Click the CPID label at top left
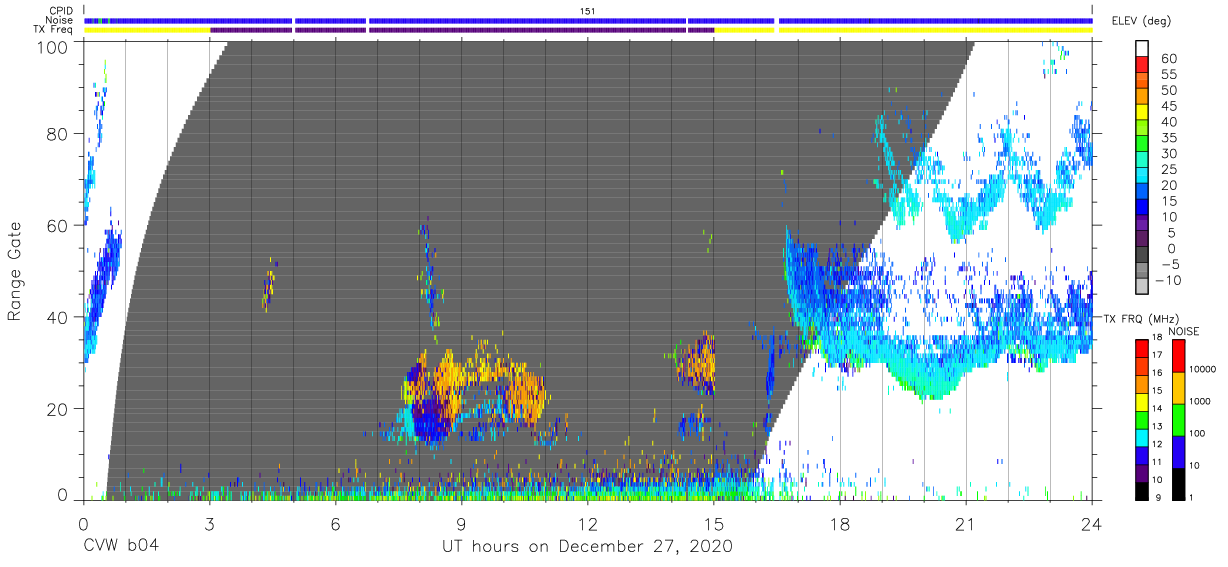1228x567 pixels. click(x=60, y=10)
